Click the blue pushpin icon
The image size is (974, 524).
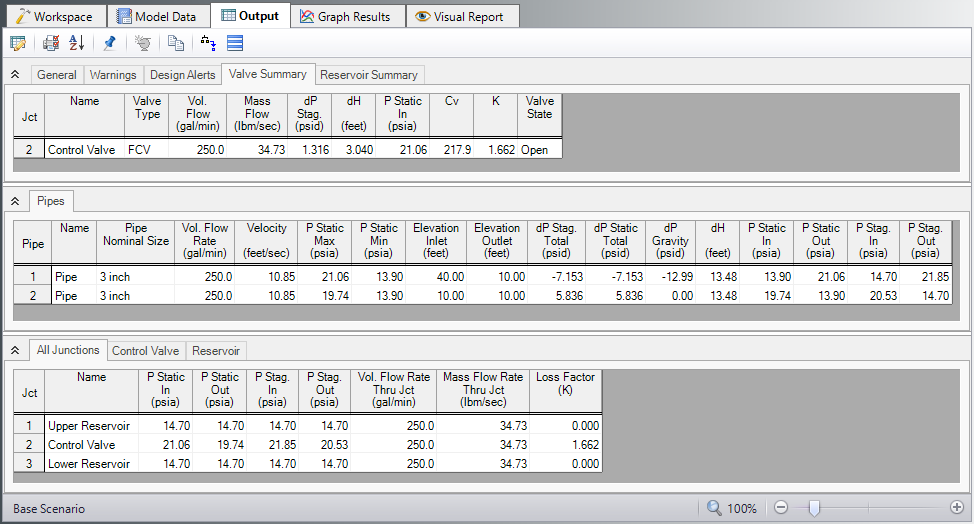point(109,43)
